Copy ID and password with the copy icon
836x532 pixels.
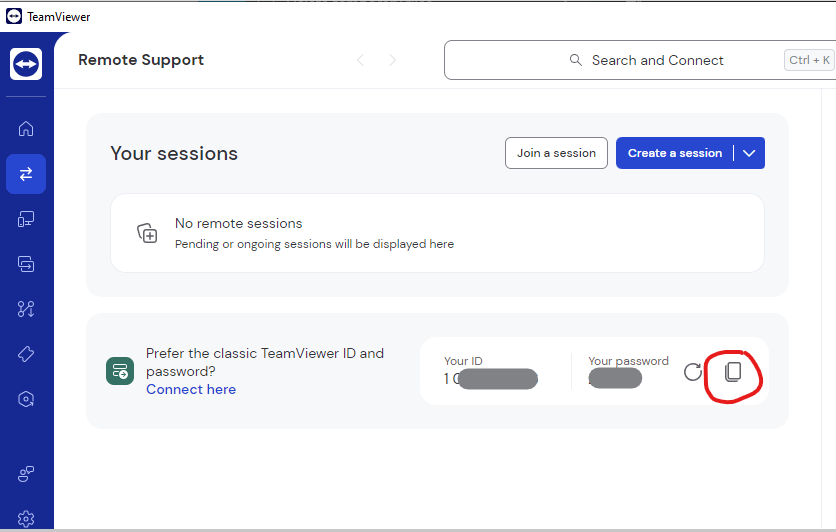733,372
